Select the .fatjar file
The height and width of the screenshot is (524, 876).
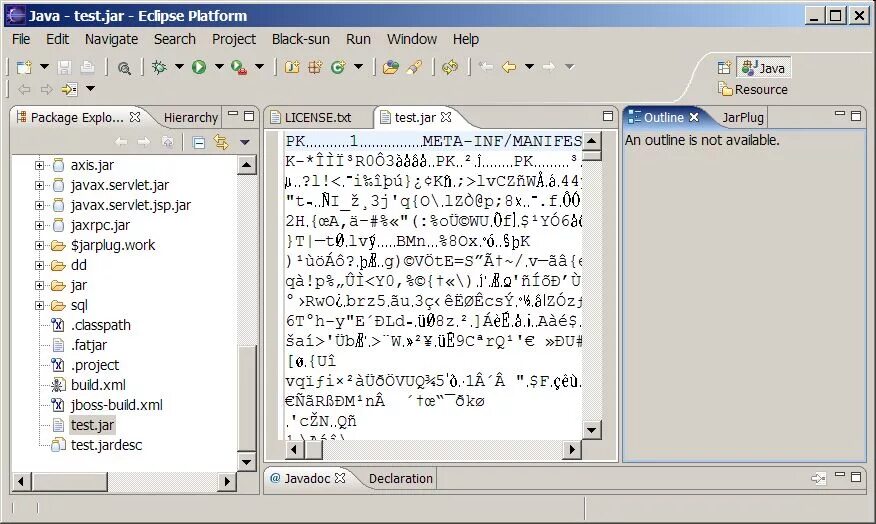[89, 345]
